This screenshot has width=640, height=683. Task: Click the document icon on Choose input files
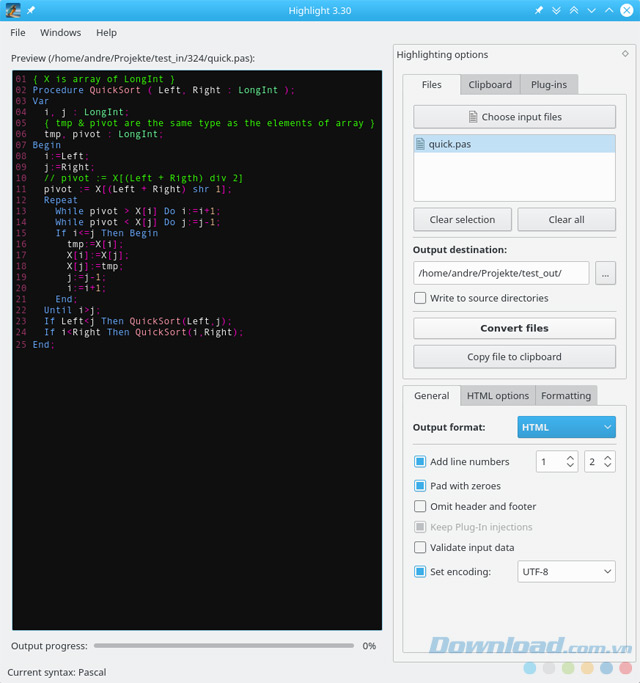pyautogui.click(x=472, y=117)
